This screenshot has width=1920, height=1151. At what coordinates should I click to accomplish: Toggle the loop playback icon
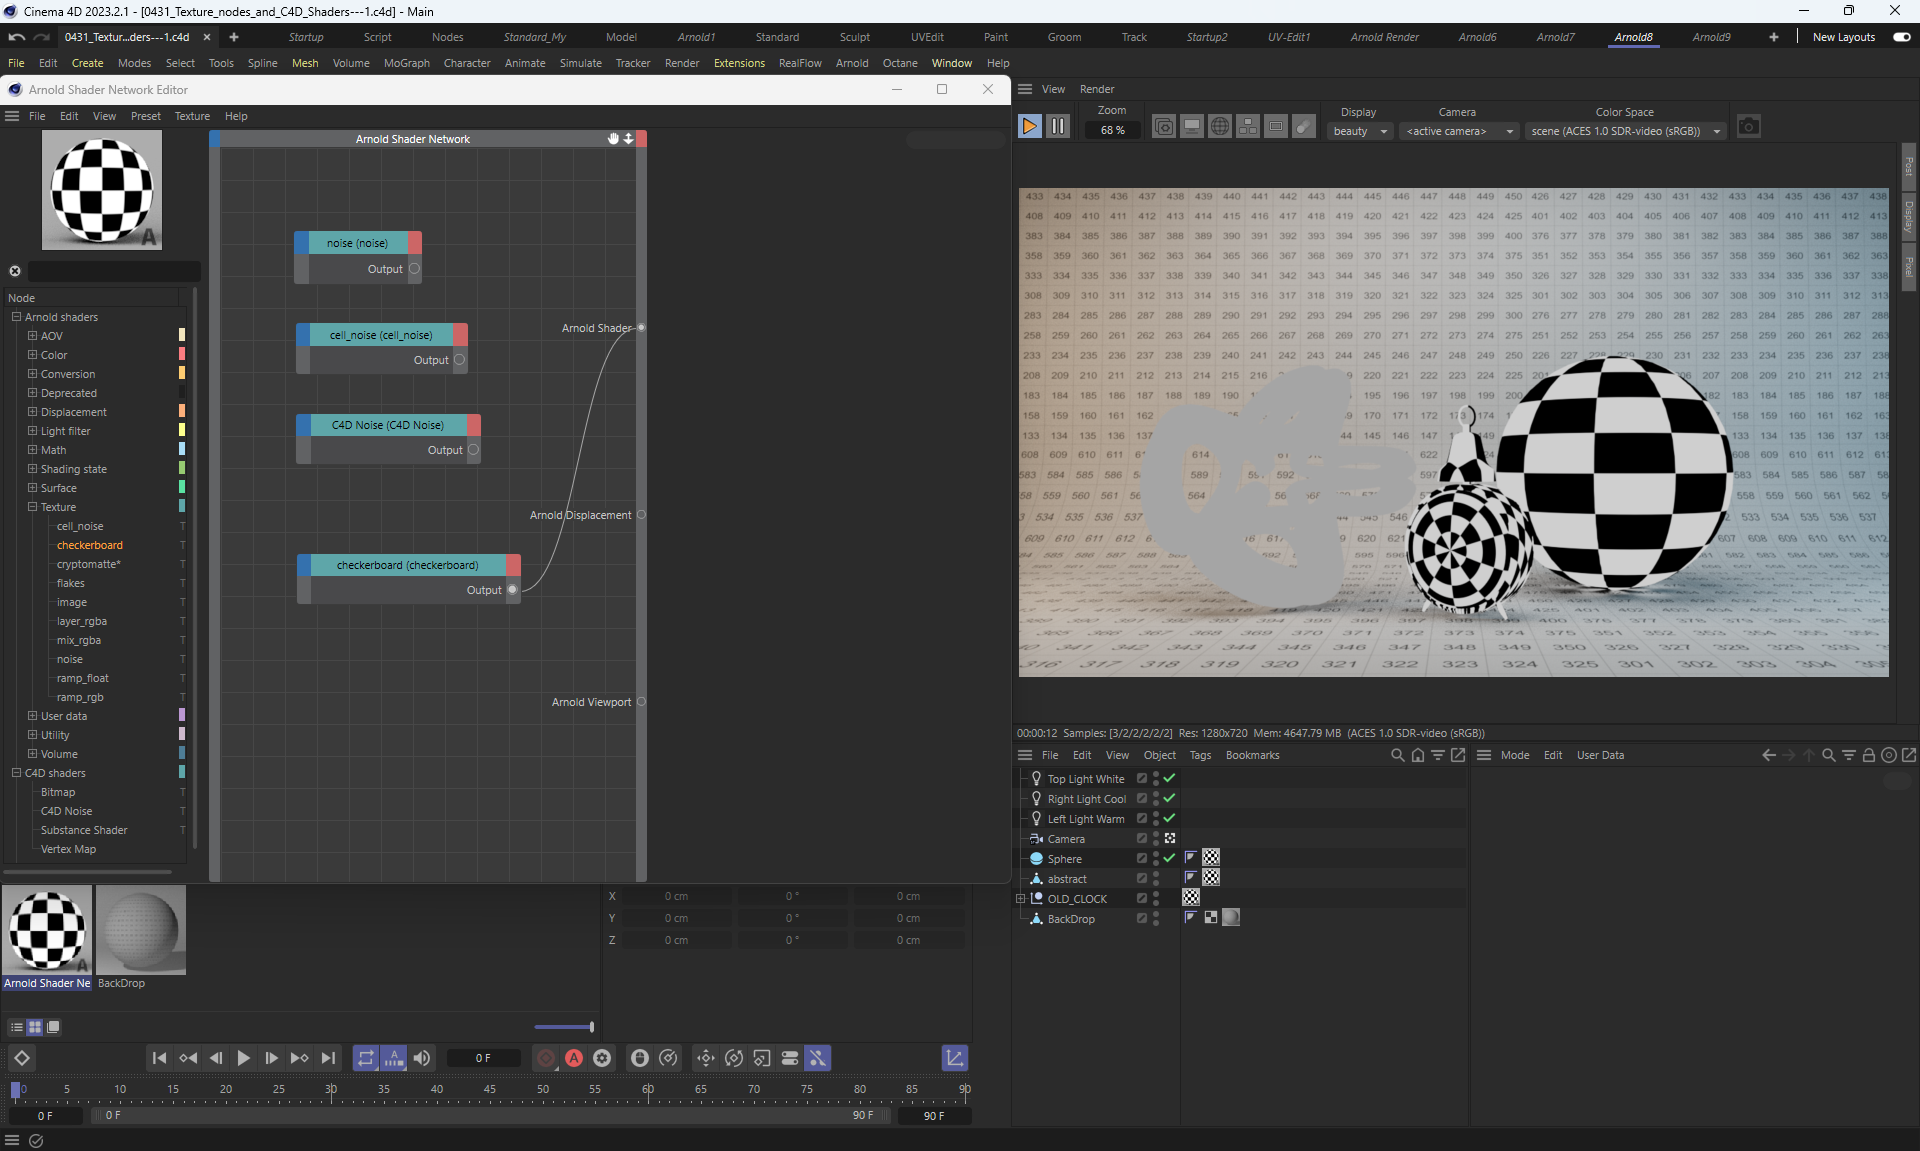[x=366, y=1058]
